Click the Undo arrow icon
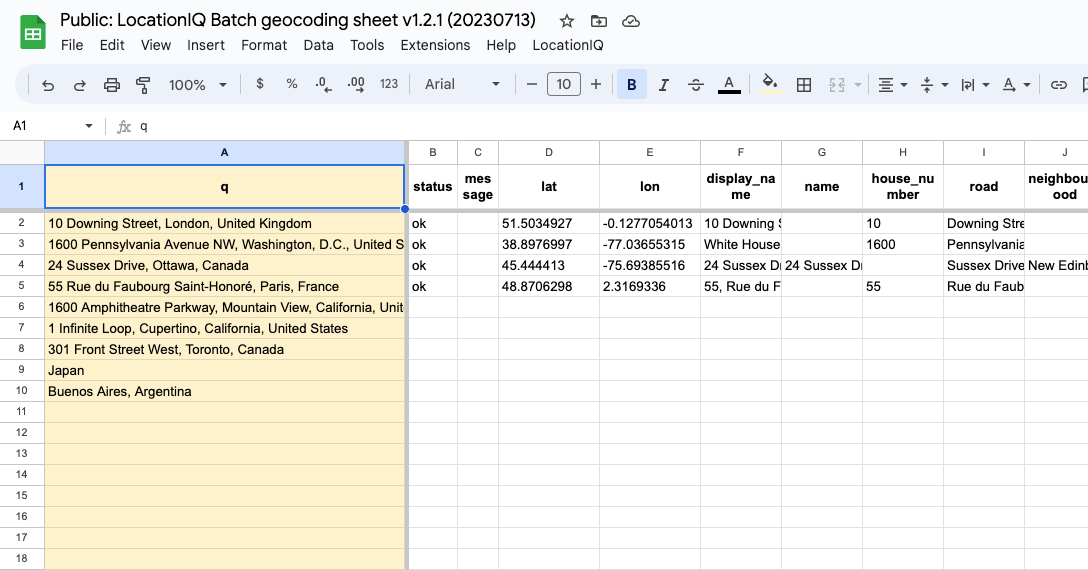Image resolution: width=1088 pixels, height=570 pixels. coord(48,85)
